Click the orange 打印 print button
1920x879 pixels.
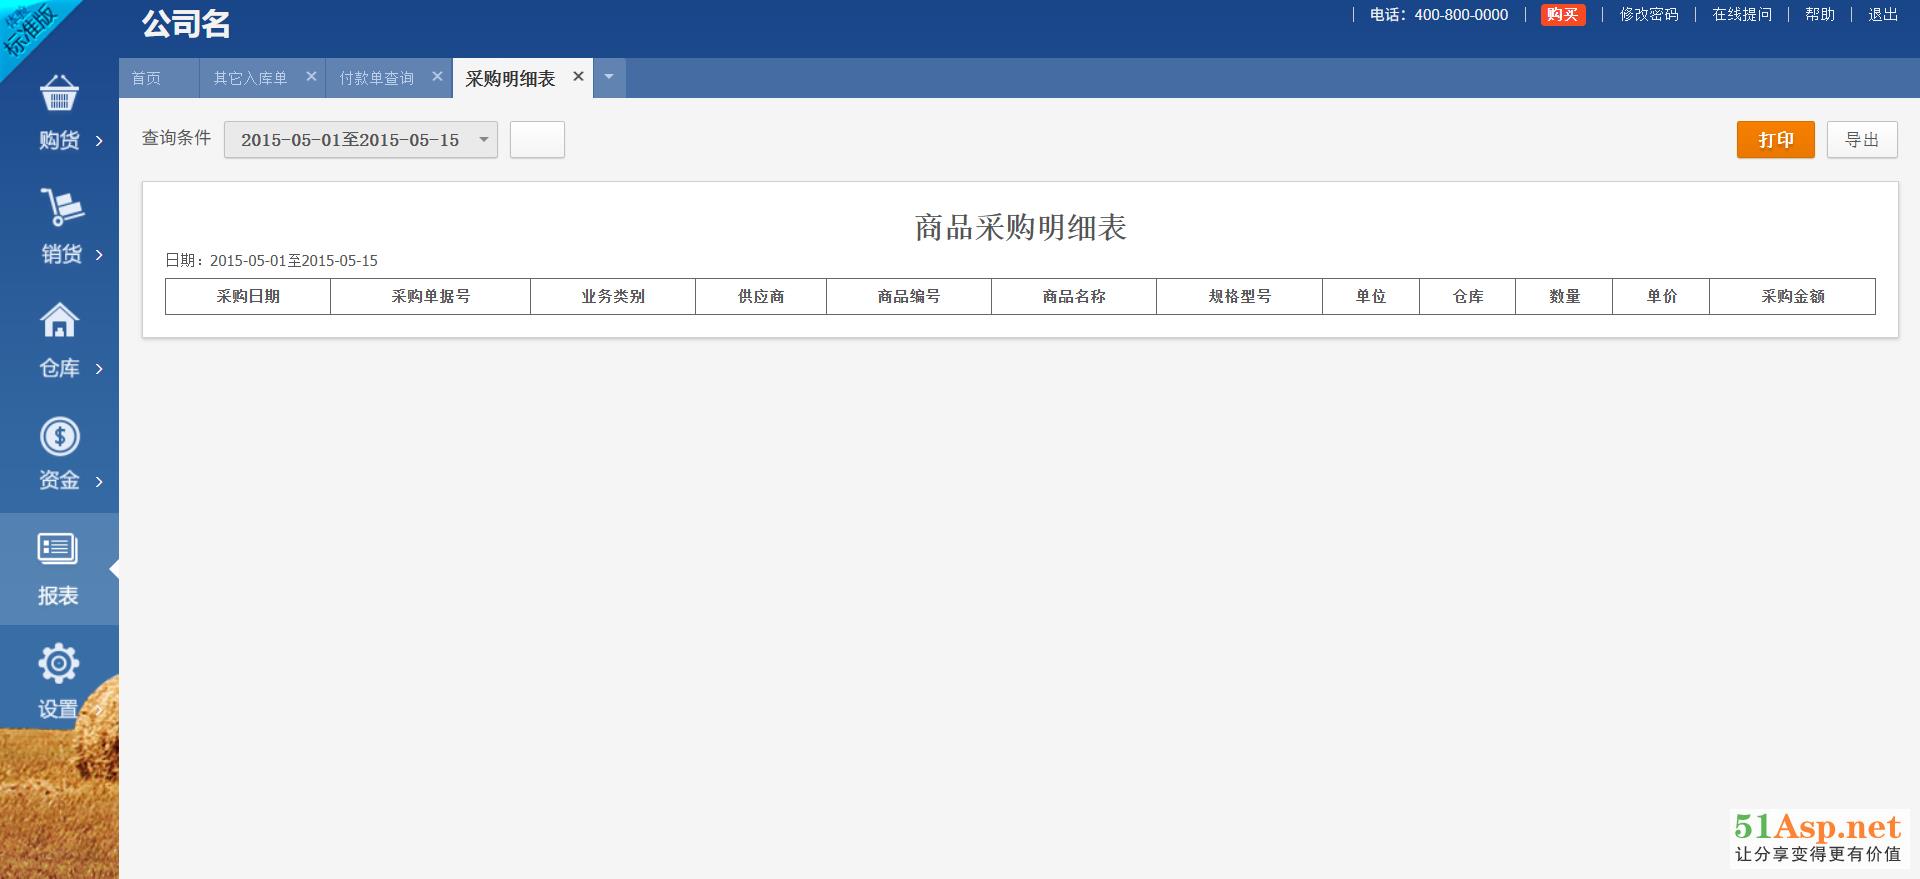coord(1775,140)
